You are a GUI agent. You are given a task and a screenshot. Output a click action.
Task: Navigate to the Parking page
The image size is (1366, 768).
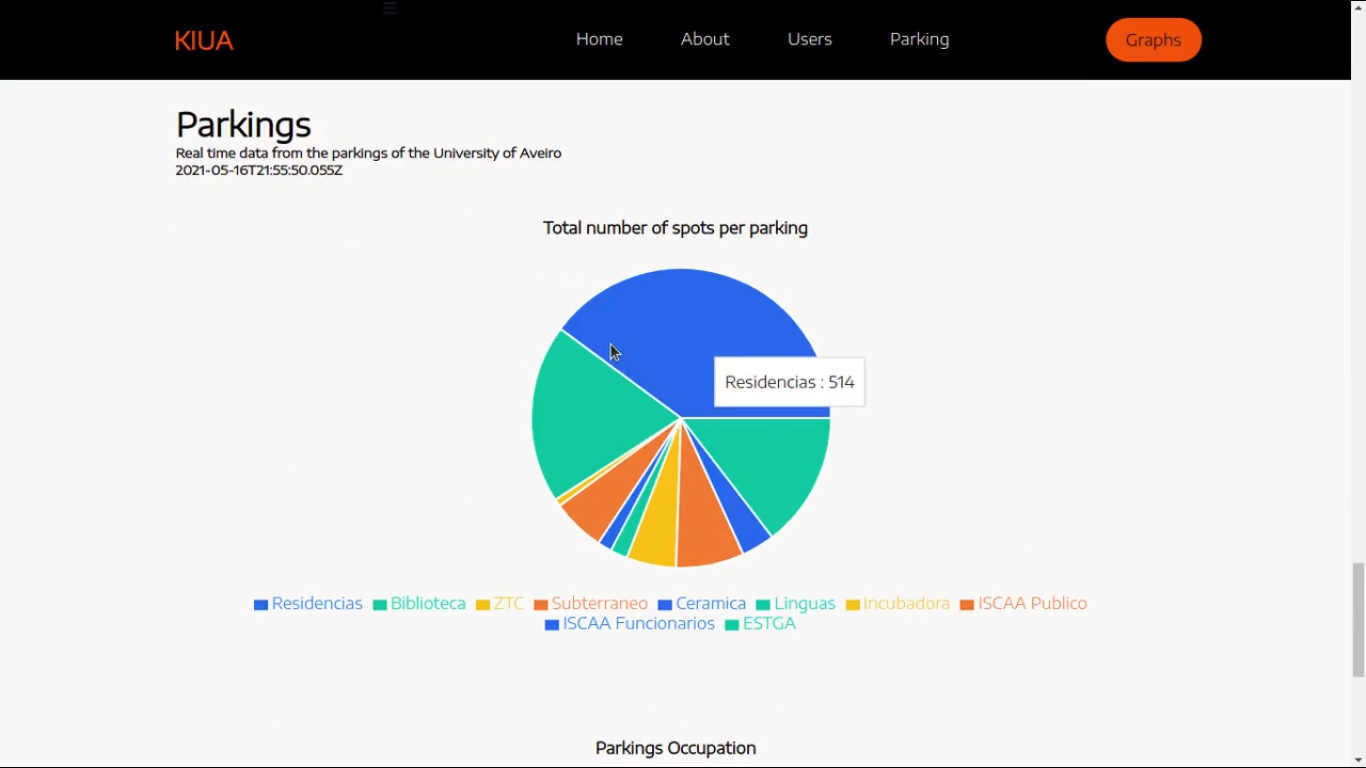pos(919,39)
